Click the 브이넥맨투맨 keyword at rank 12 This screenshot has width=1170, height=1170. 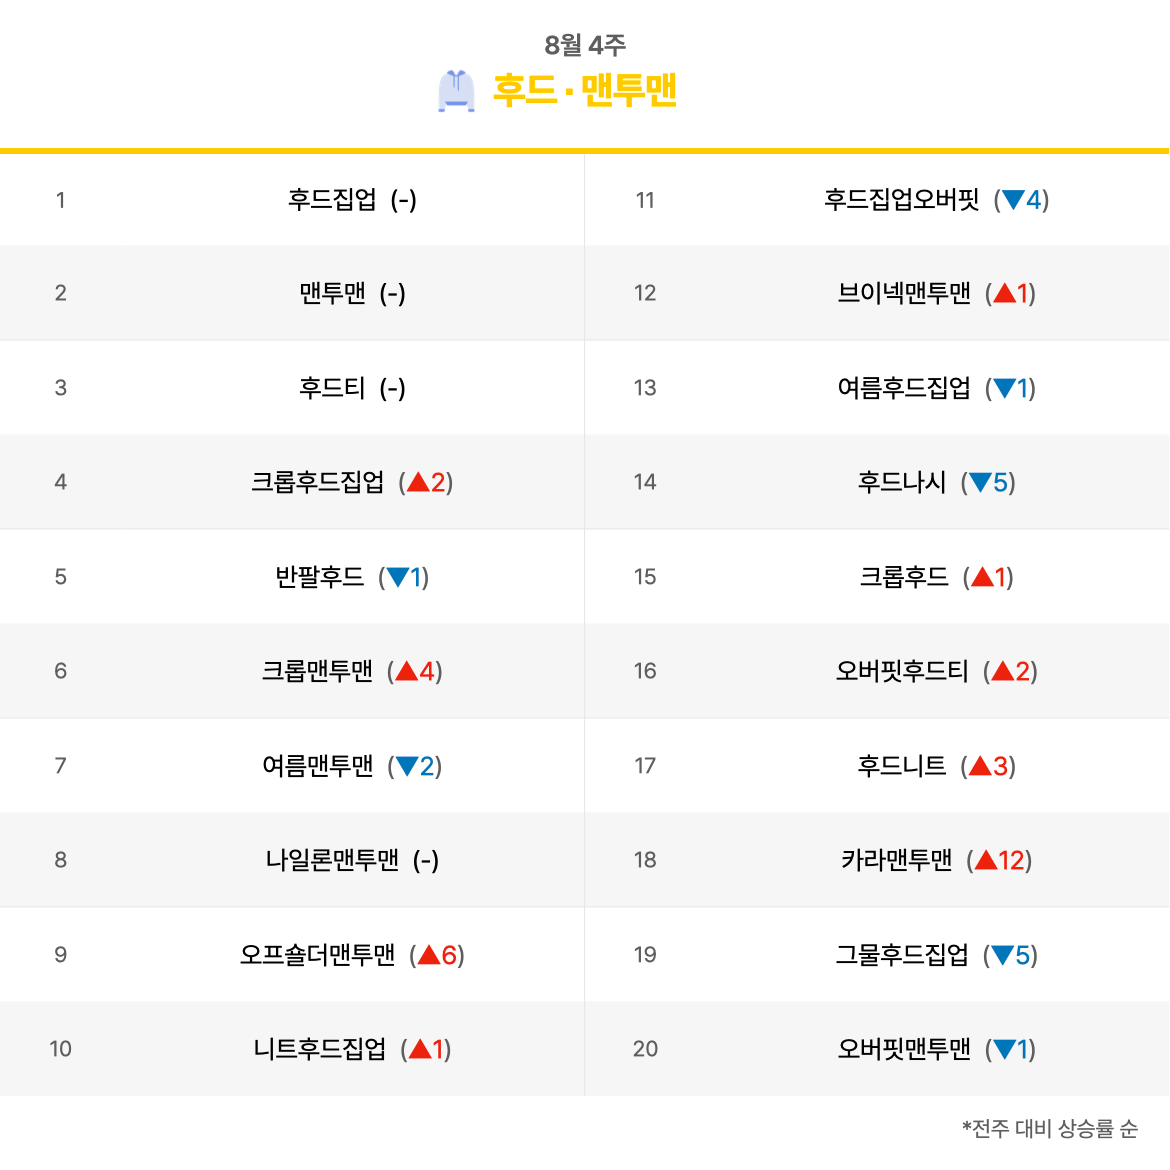pyautogui.click(x=904, y=293)
